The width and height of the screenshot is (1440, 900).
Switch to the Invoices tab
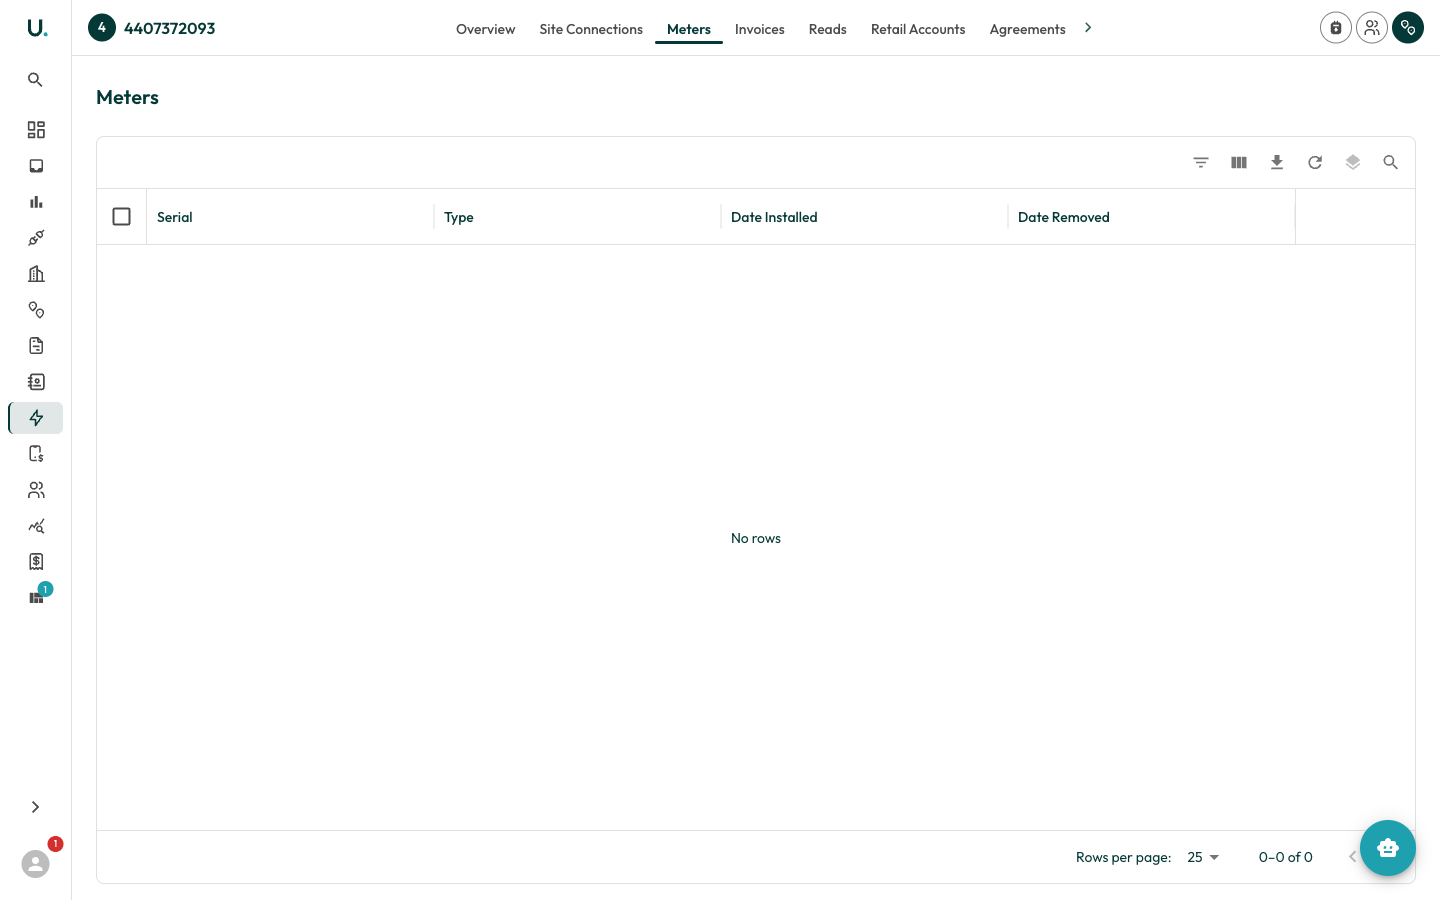tap(760, 29)
